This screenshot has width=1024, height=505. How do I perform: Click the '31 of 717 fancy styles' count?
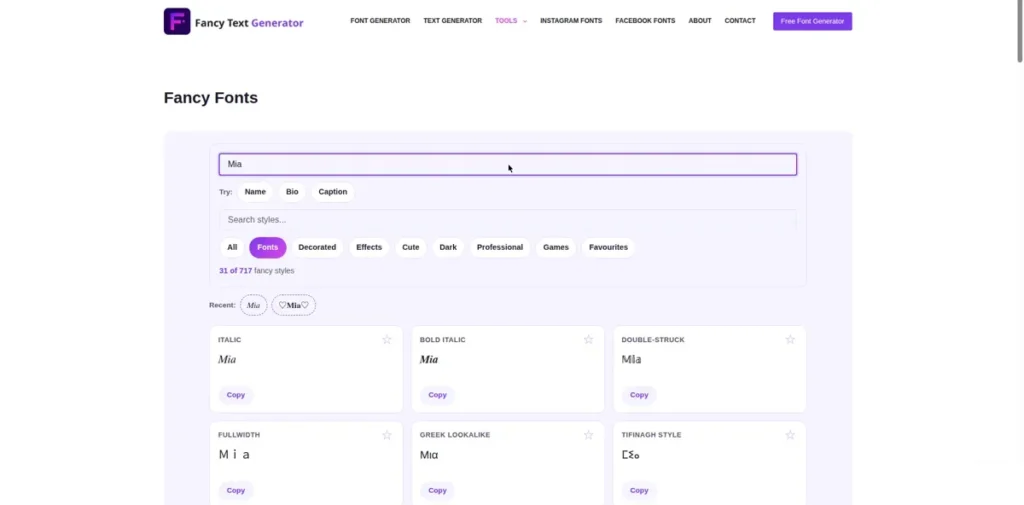click(257, 270)
